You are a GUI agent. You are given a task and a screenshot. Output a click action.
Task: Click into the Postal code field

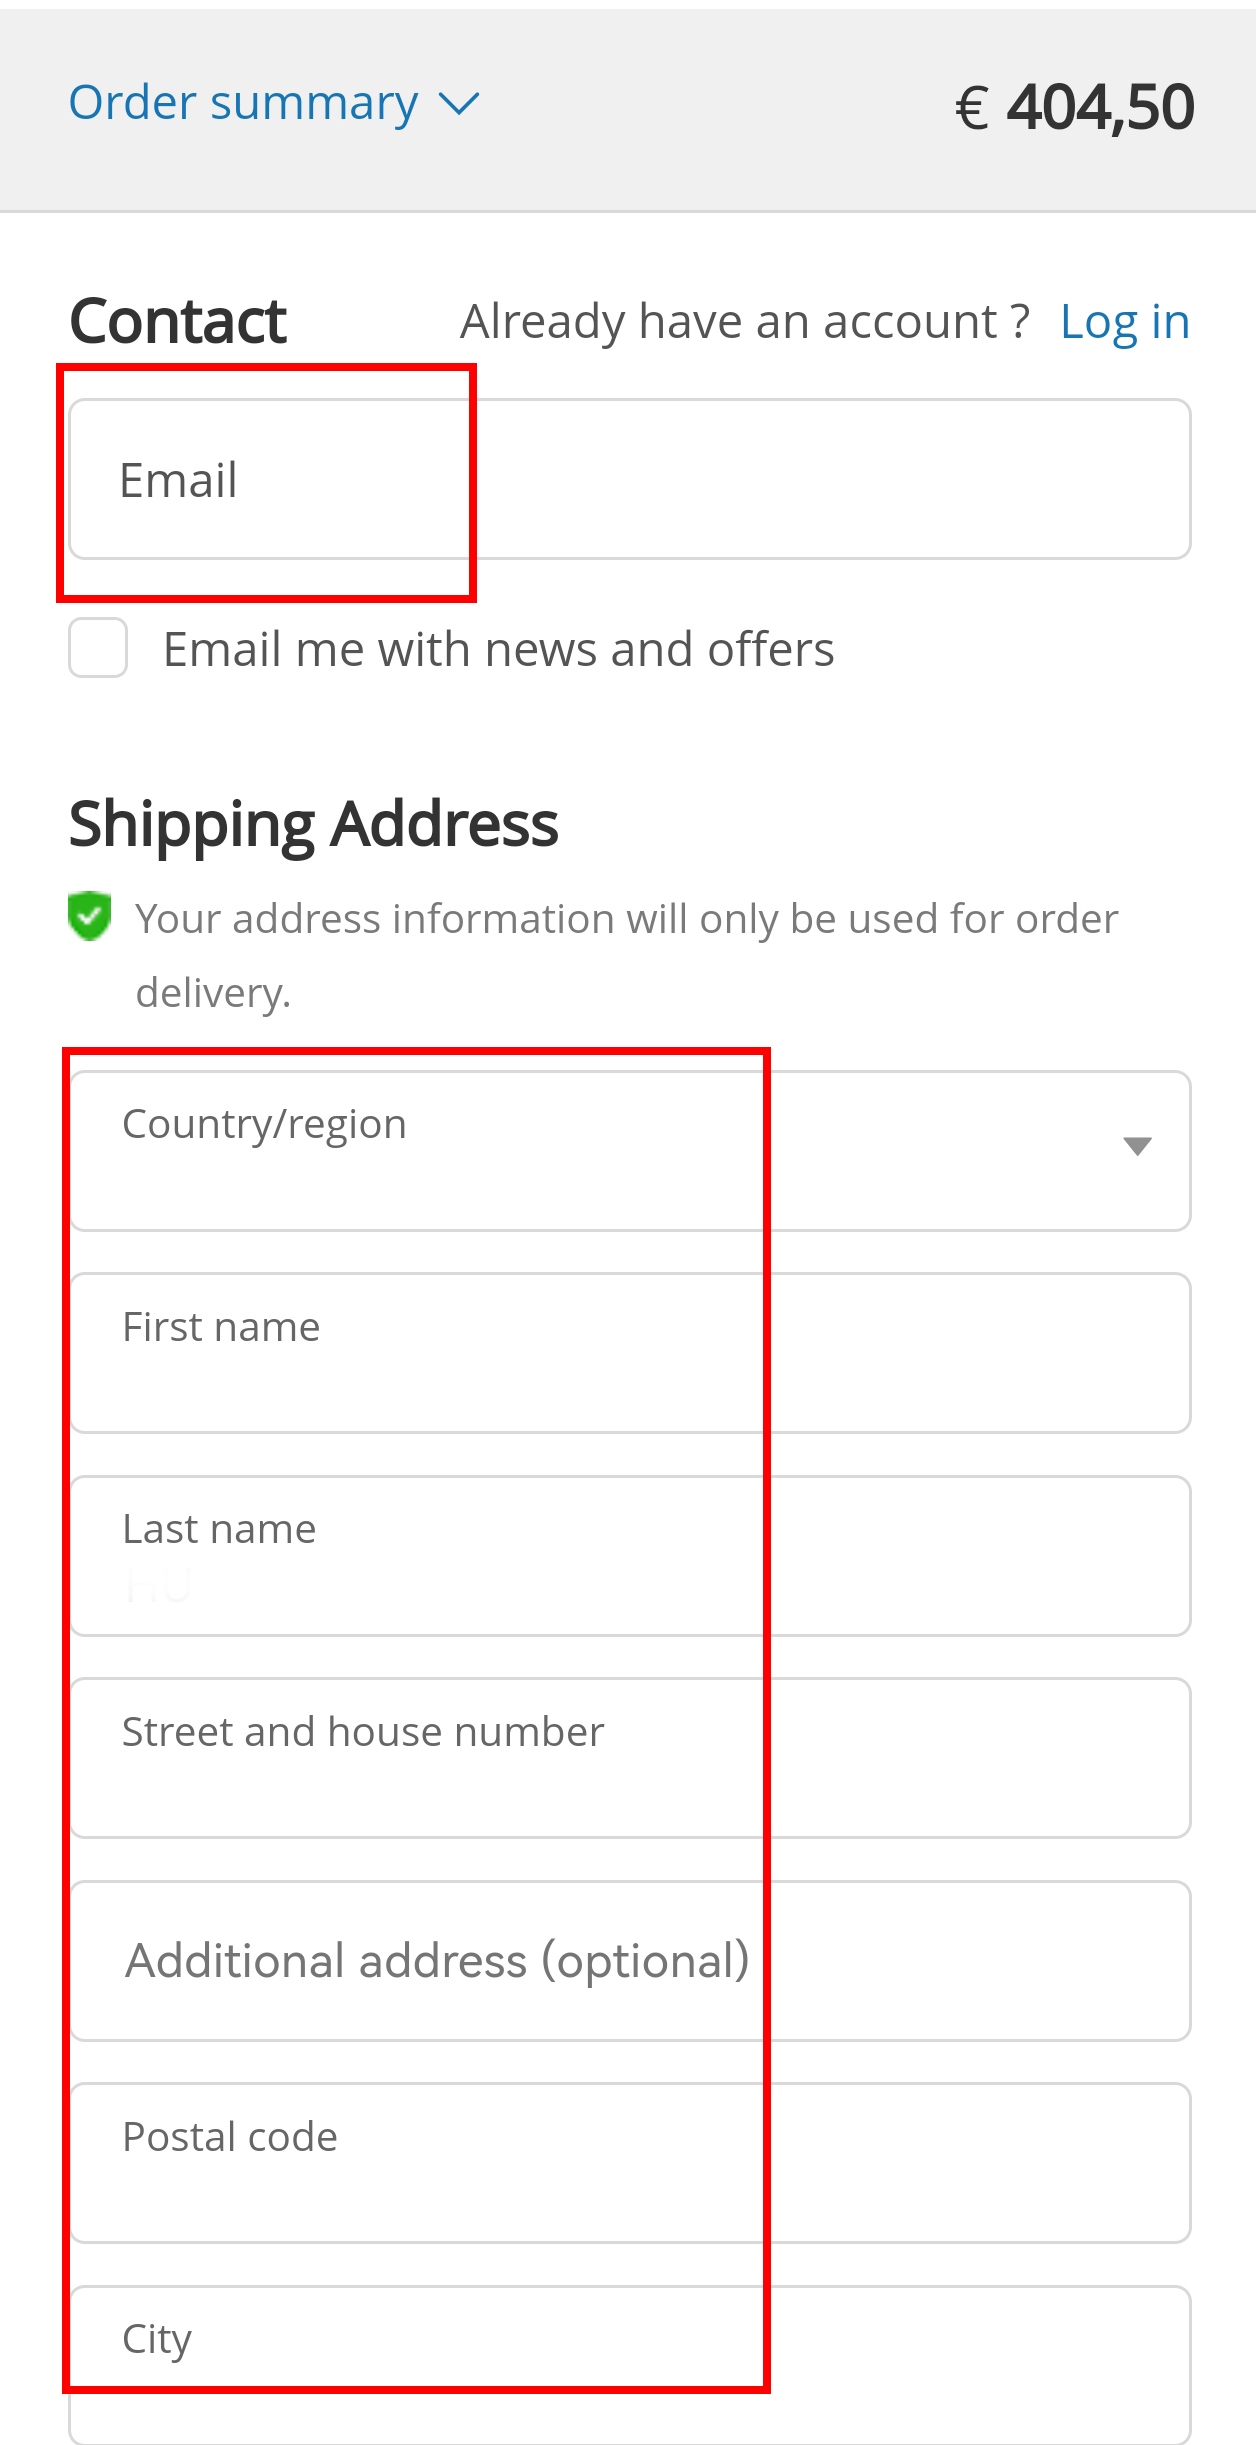pyautogui.click(x=630, y=2163)
